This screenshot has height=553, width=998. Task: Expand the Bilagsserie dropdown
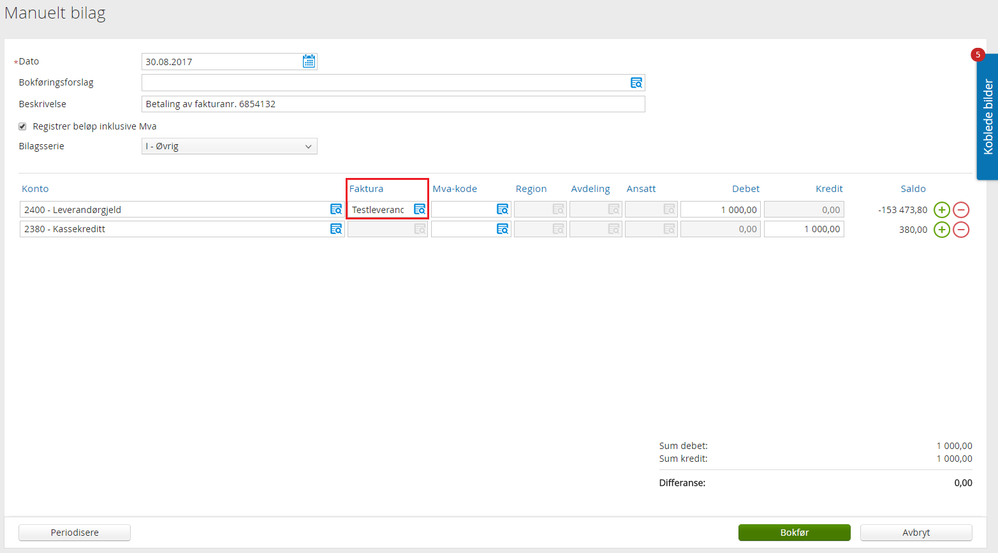point(229,146)
